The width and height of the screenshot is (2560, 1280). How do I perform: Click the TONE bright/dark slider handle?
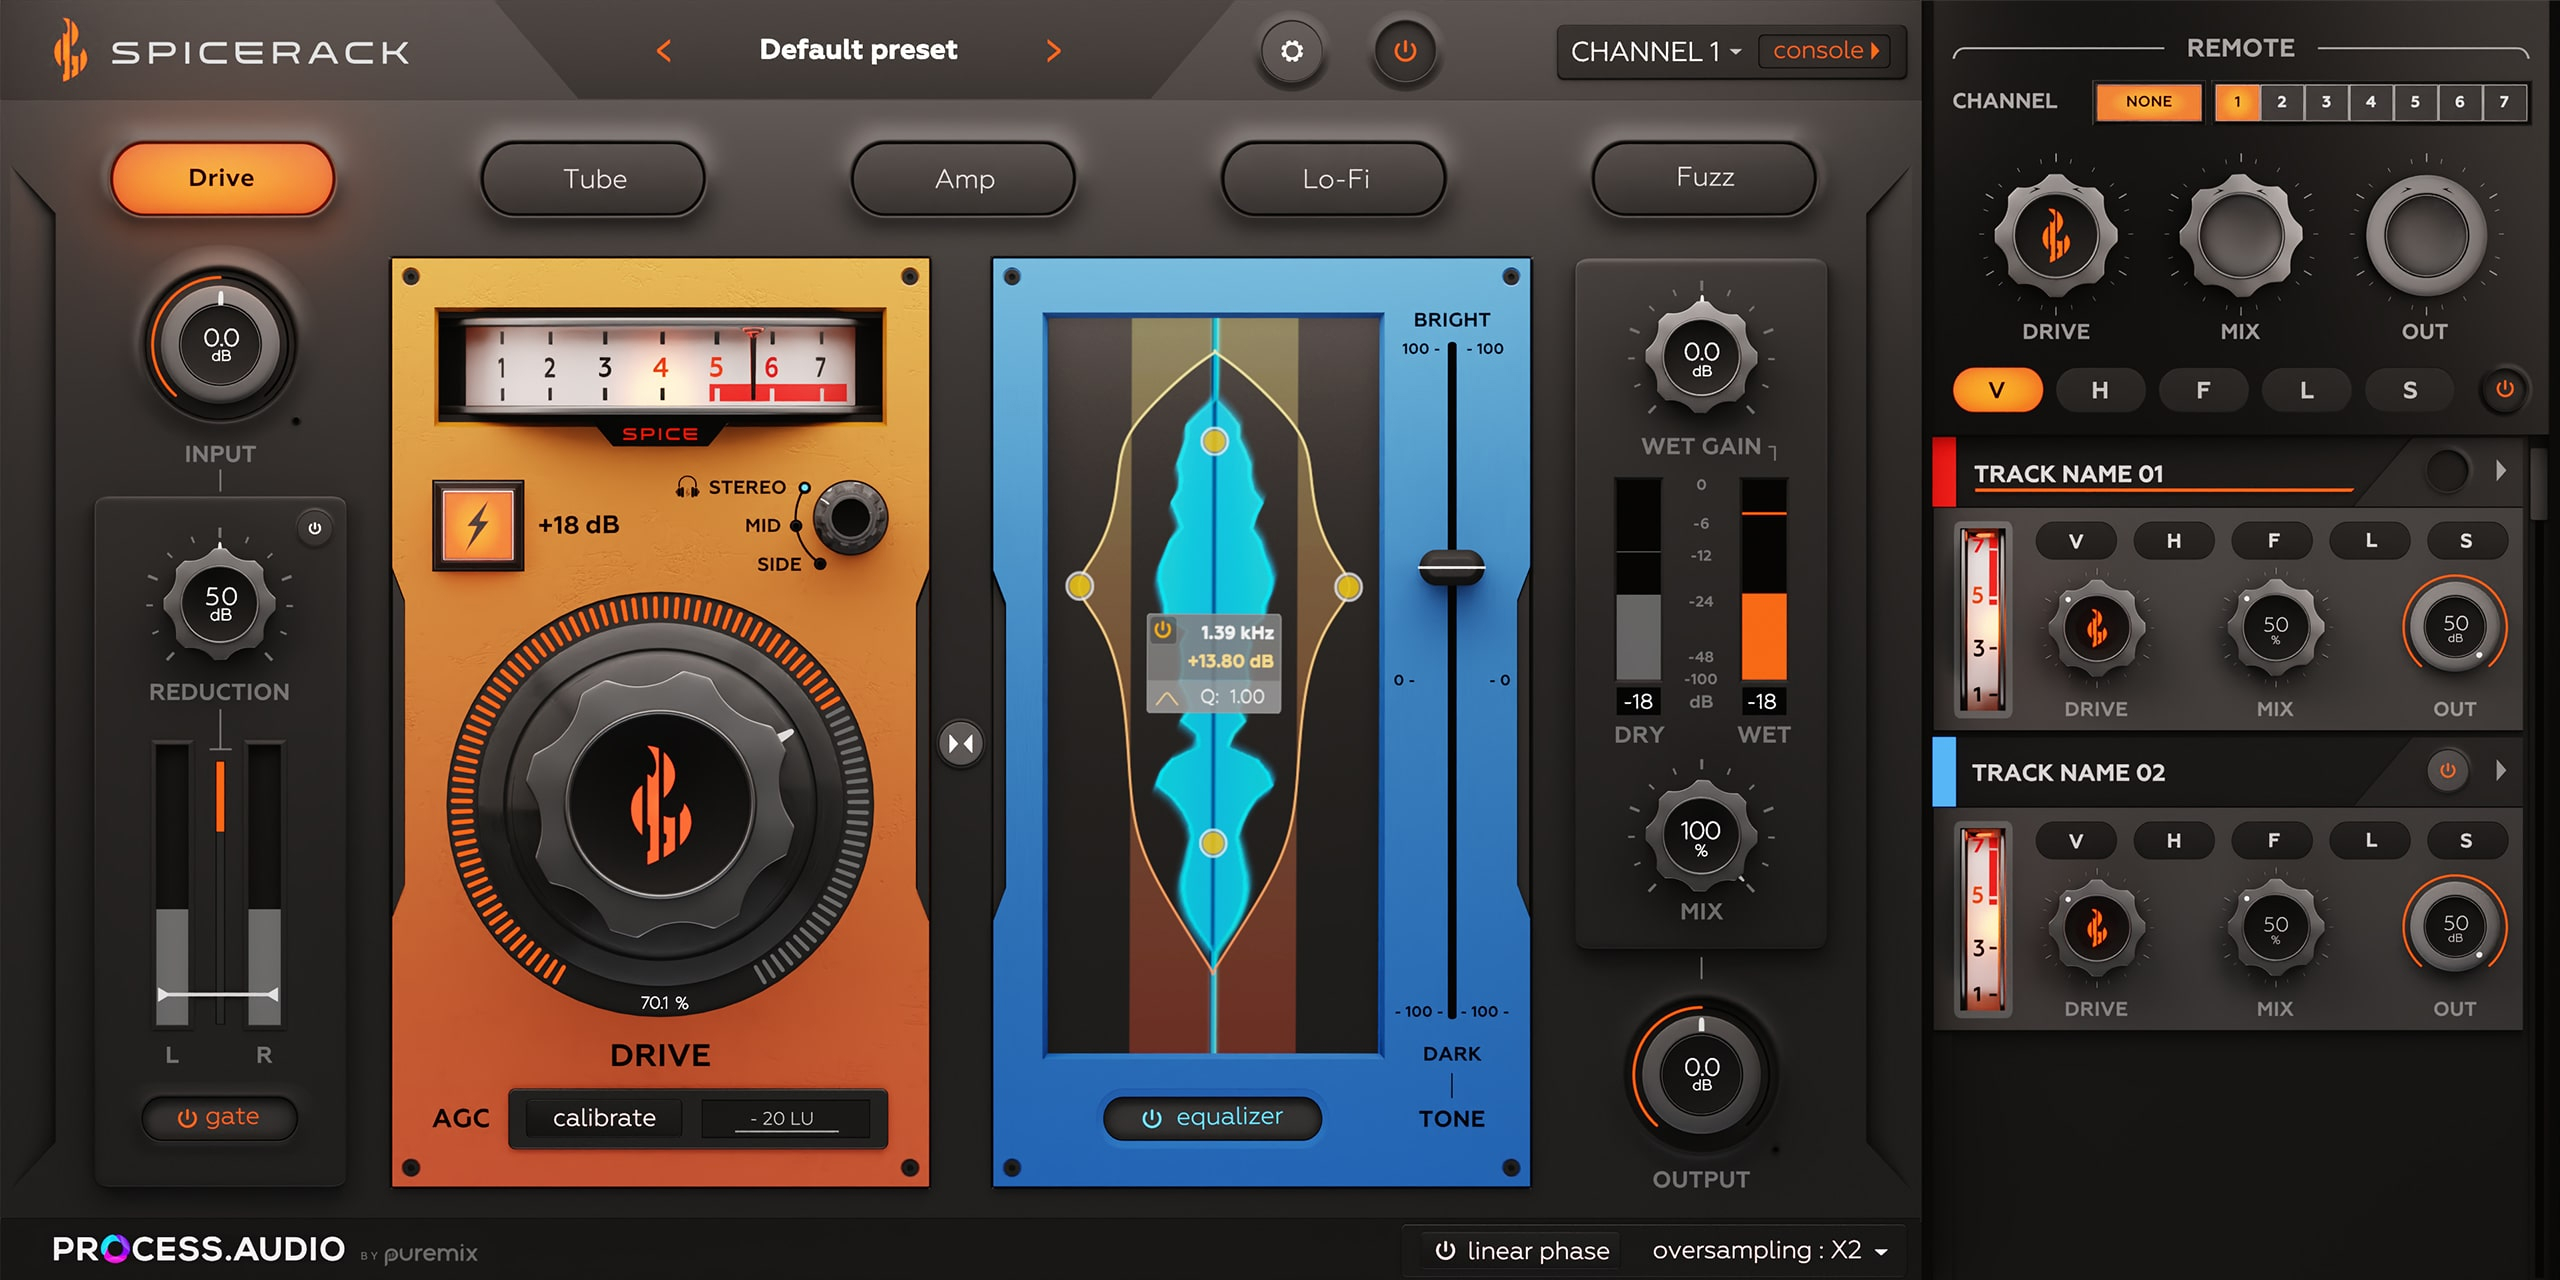pos(1452,568)
